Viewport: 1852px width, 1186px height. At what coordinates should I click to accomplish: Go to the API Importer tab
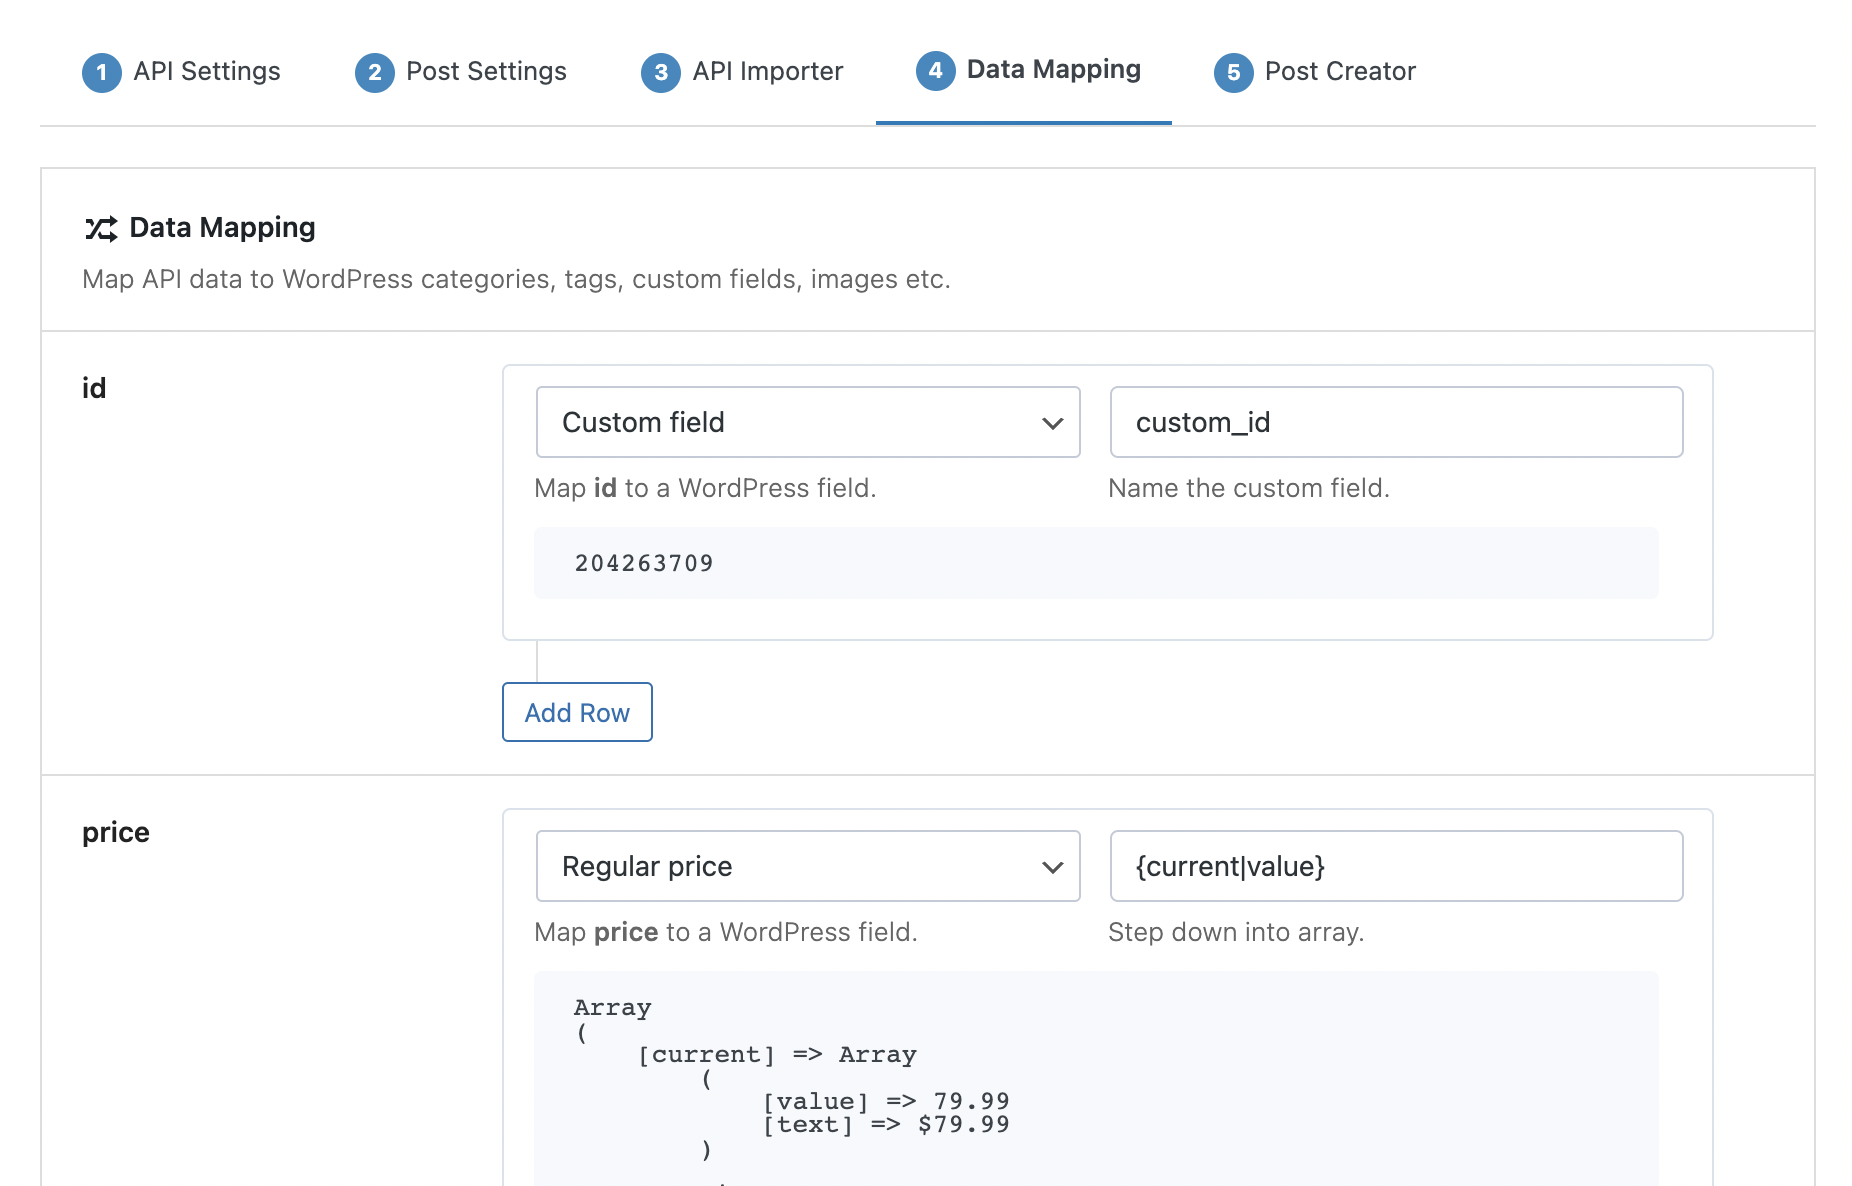pyautogui.click(x=742, y=72)
